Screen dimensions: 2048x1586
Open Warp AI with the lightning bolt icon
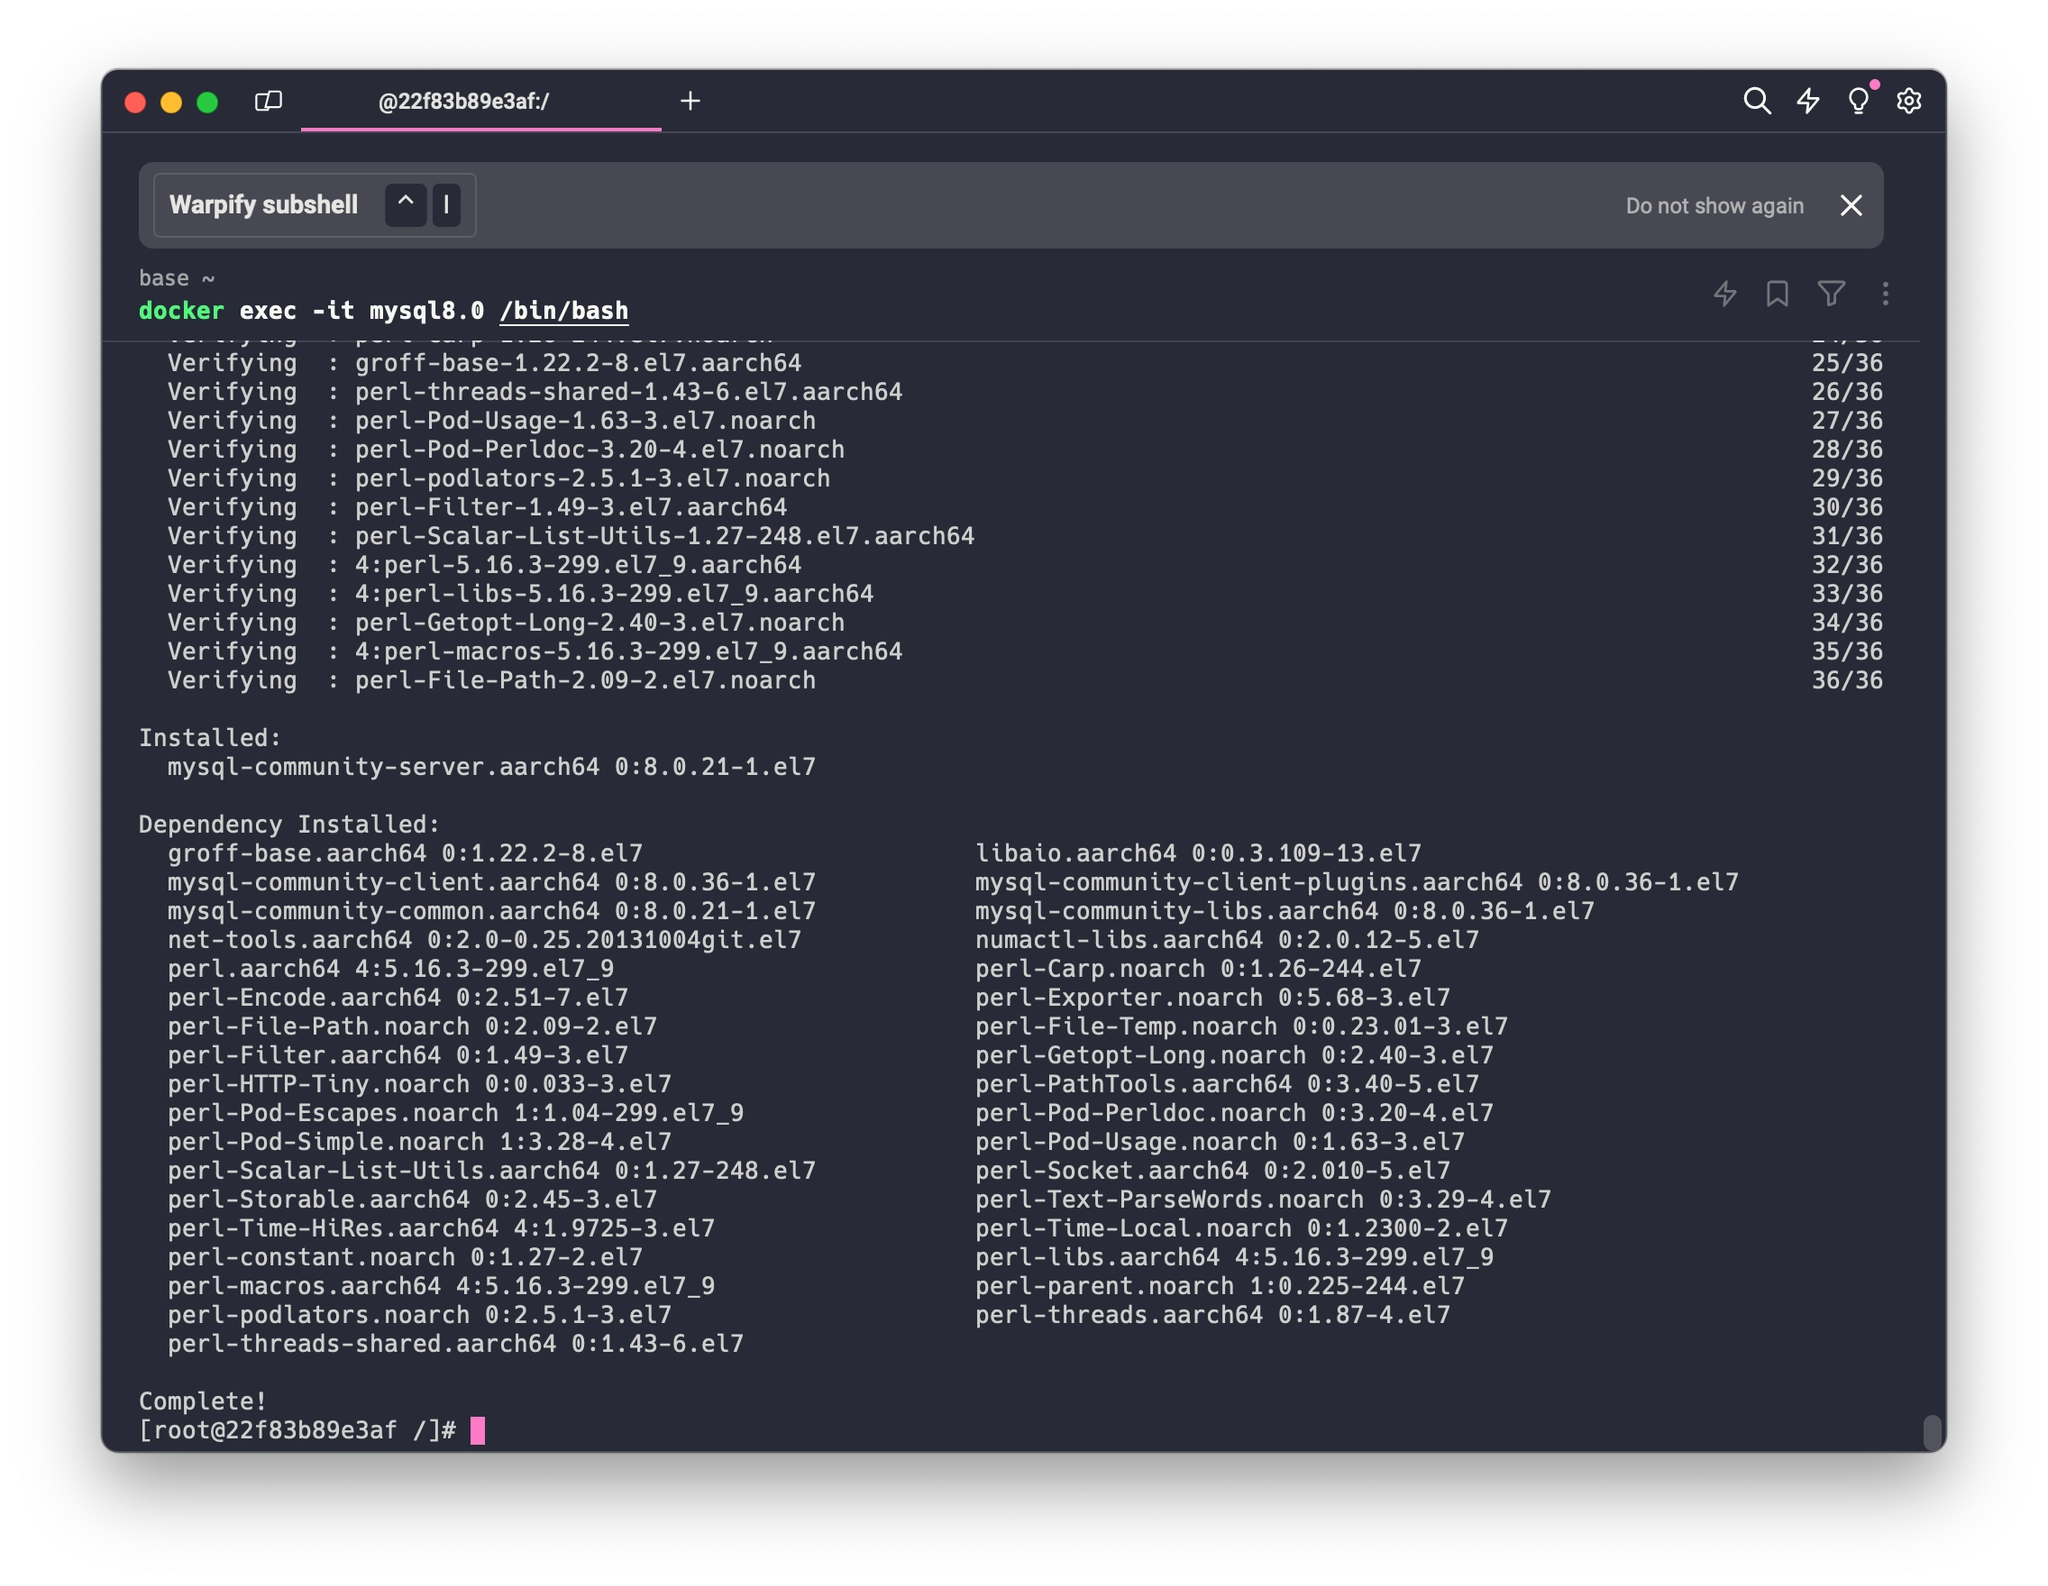click(x=1808, y=100)
